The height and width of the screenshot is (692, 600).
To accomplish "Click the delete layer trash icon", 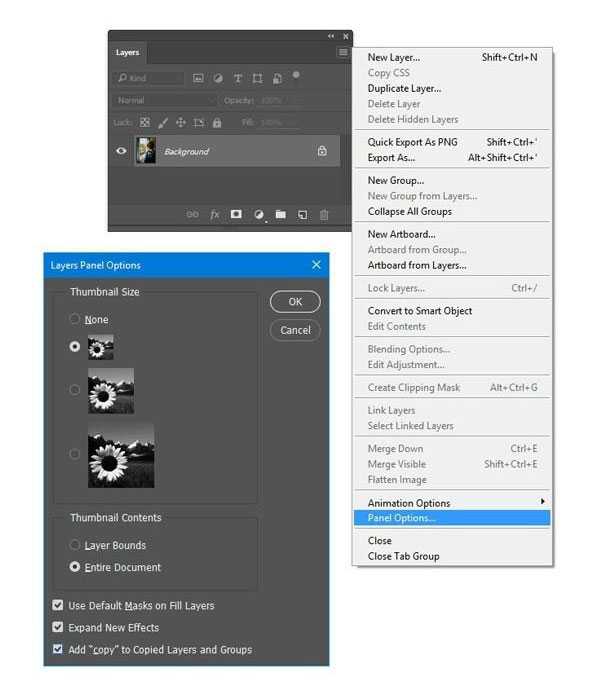I will click(x=324, y=214).
